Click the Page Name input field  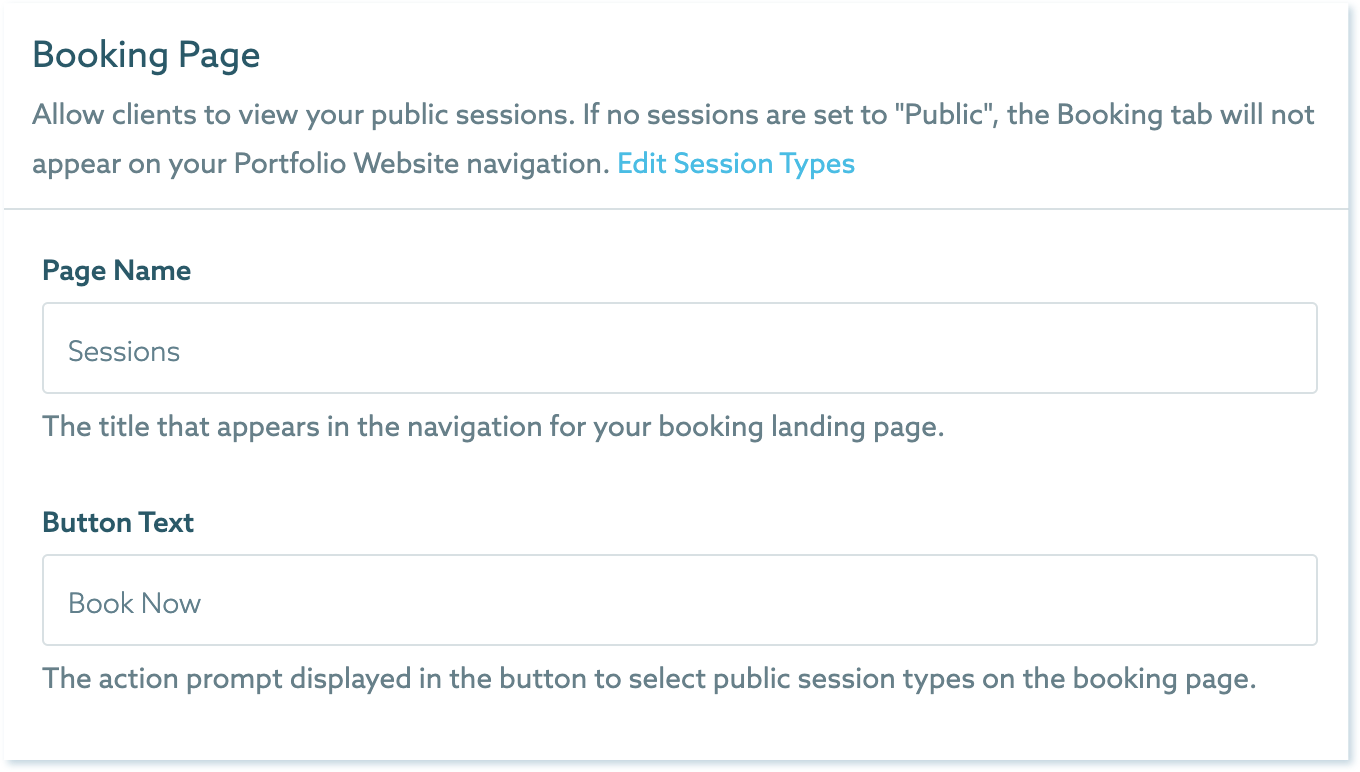(679, 349)
